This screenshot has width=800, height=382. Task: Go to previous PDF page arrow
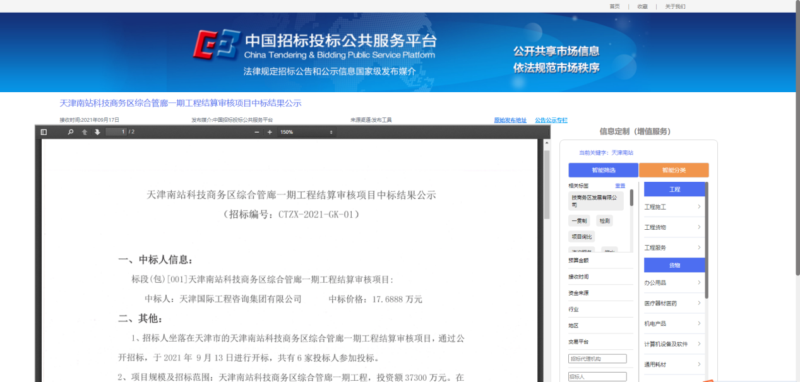pyautogui.click(x=85, y=132)
